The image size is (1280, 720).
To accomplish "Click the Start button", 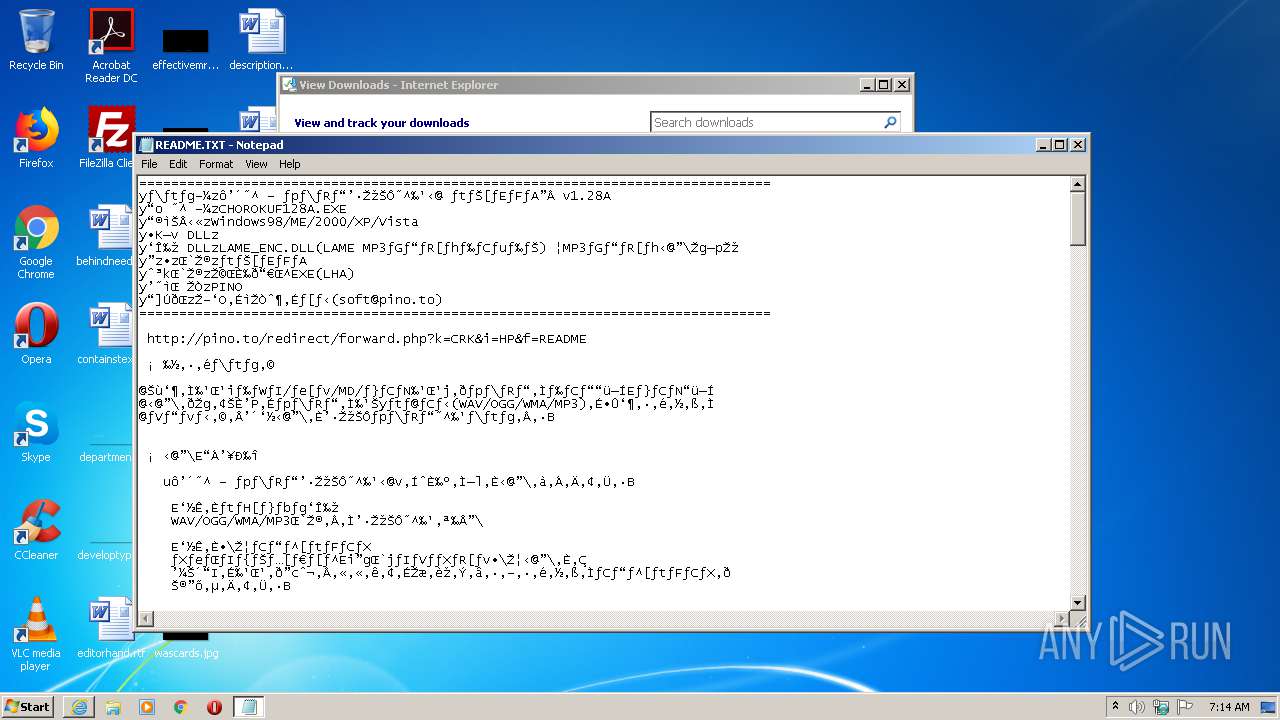I will tap(28, 706).
